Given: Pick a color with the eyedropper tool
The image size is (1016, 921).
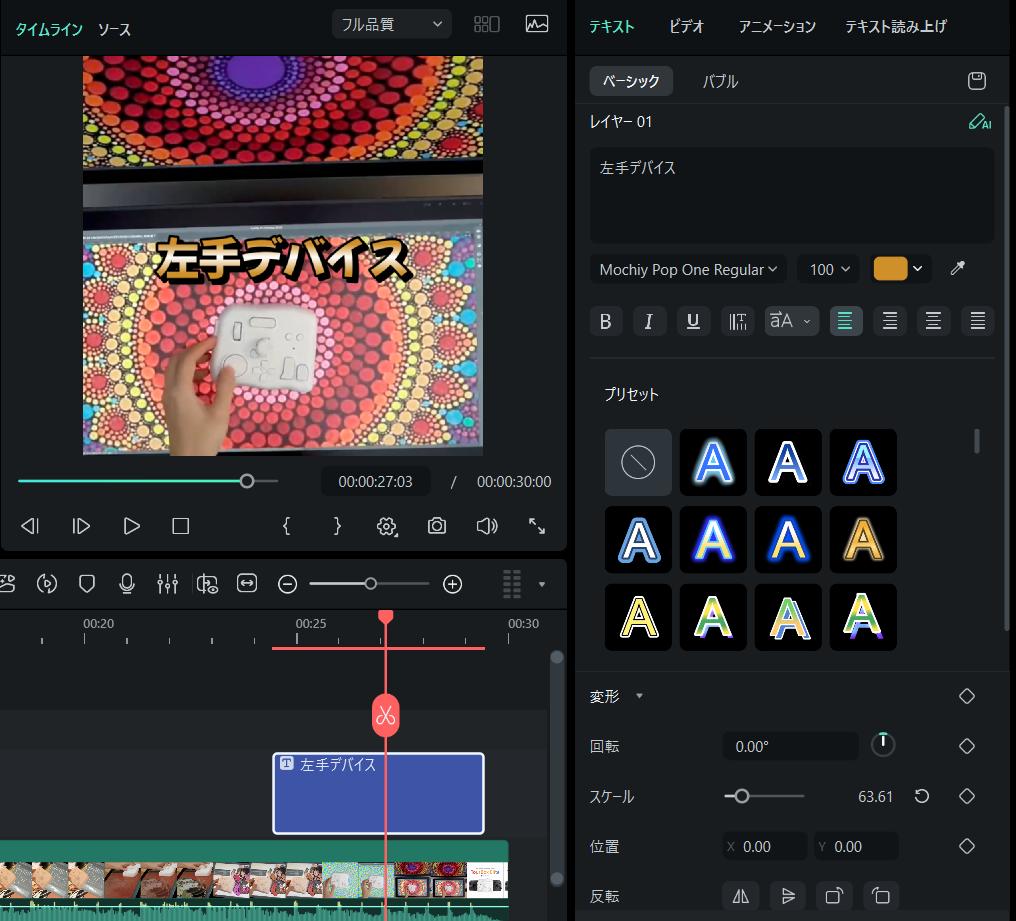Looking at the screenshot, I should 956,268.
